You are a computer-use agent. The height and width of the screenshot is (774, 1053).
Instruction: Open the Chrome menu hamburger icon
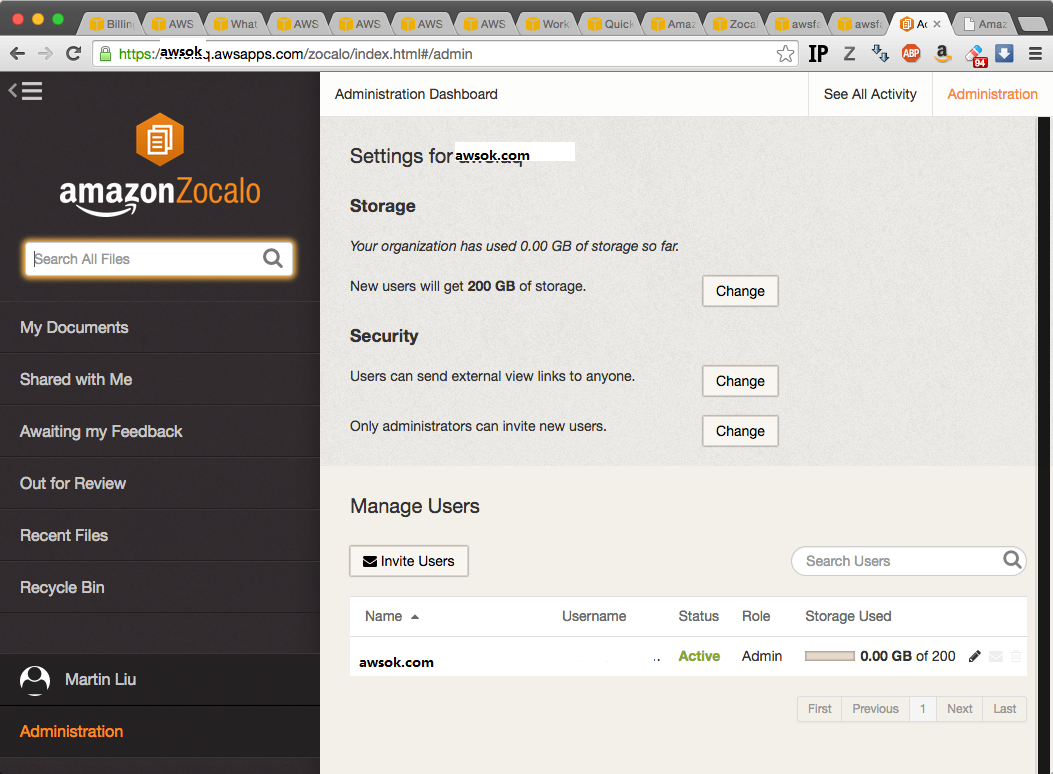click(1035, 54)
